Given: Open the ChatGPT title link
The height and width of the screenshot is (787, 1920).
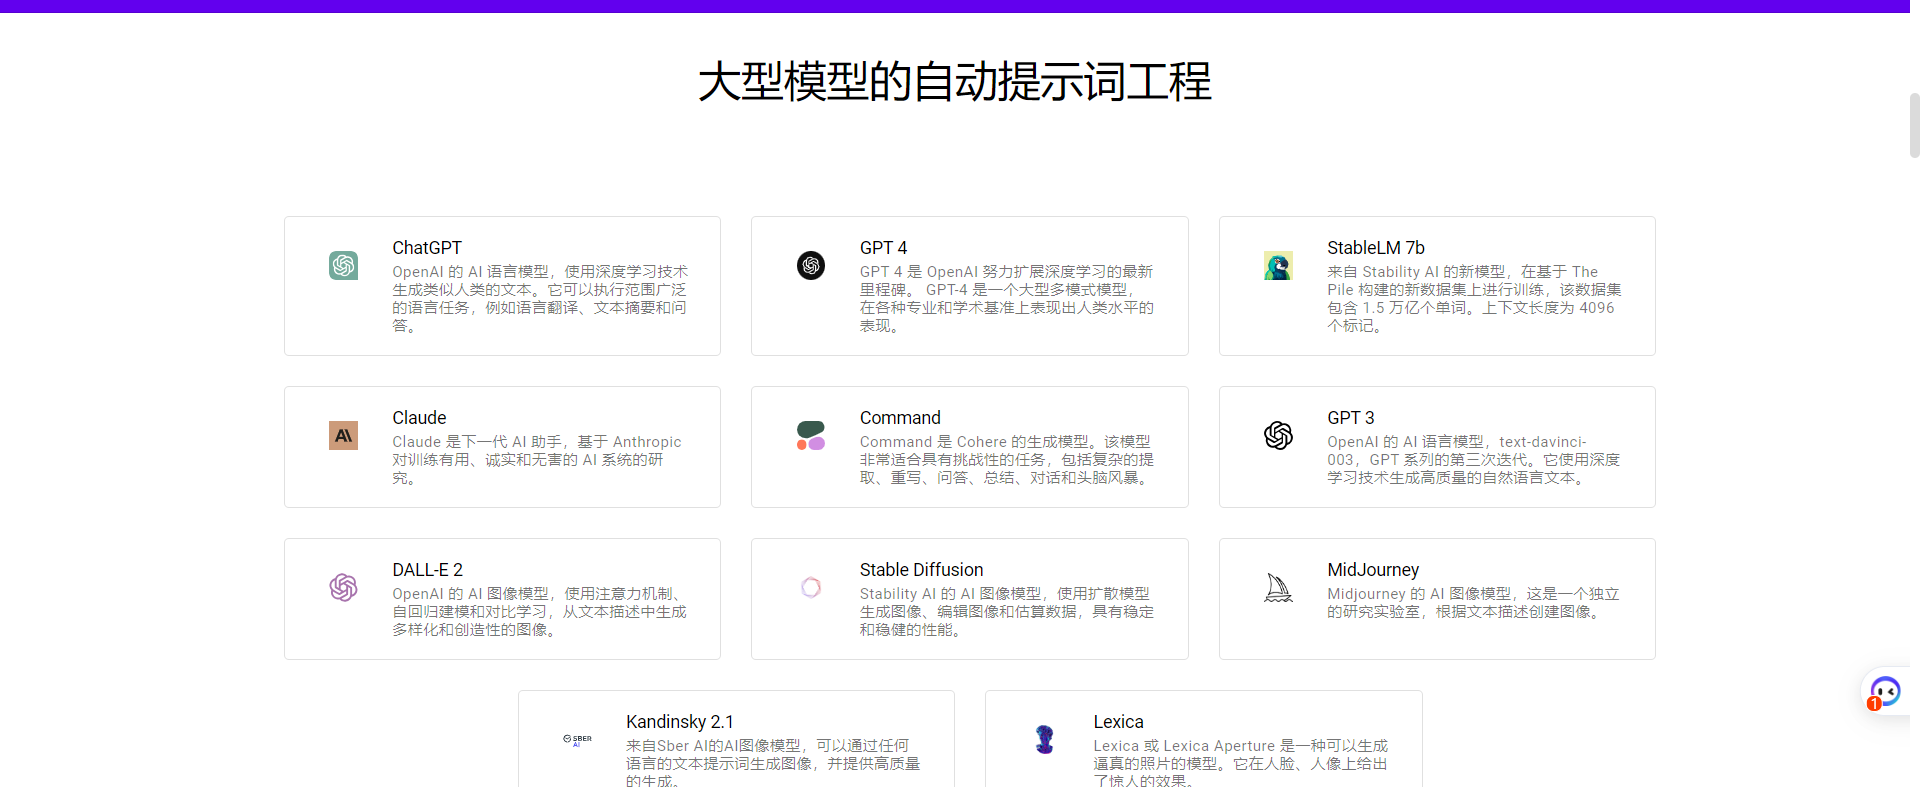Looking at the screenshot, I should click(x=427, y=248).
